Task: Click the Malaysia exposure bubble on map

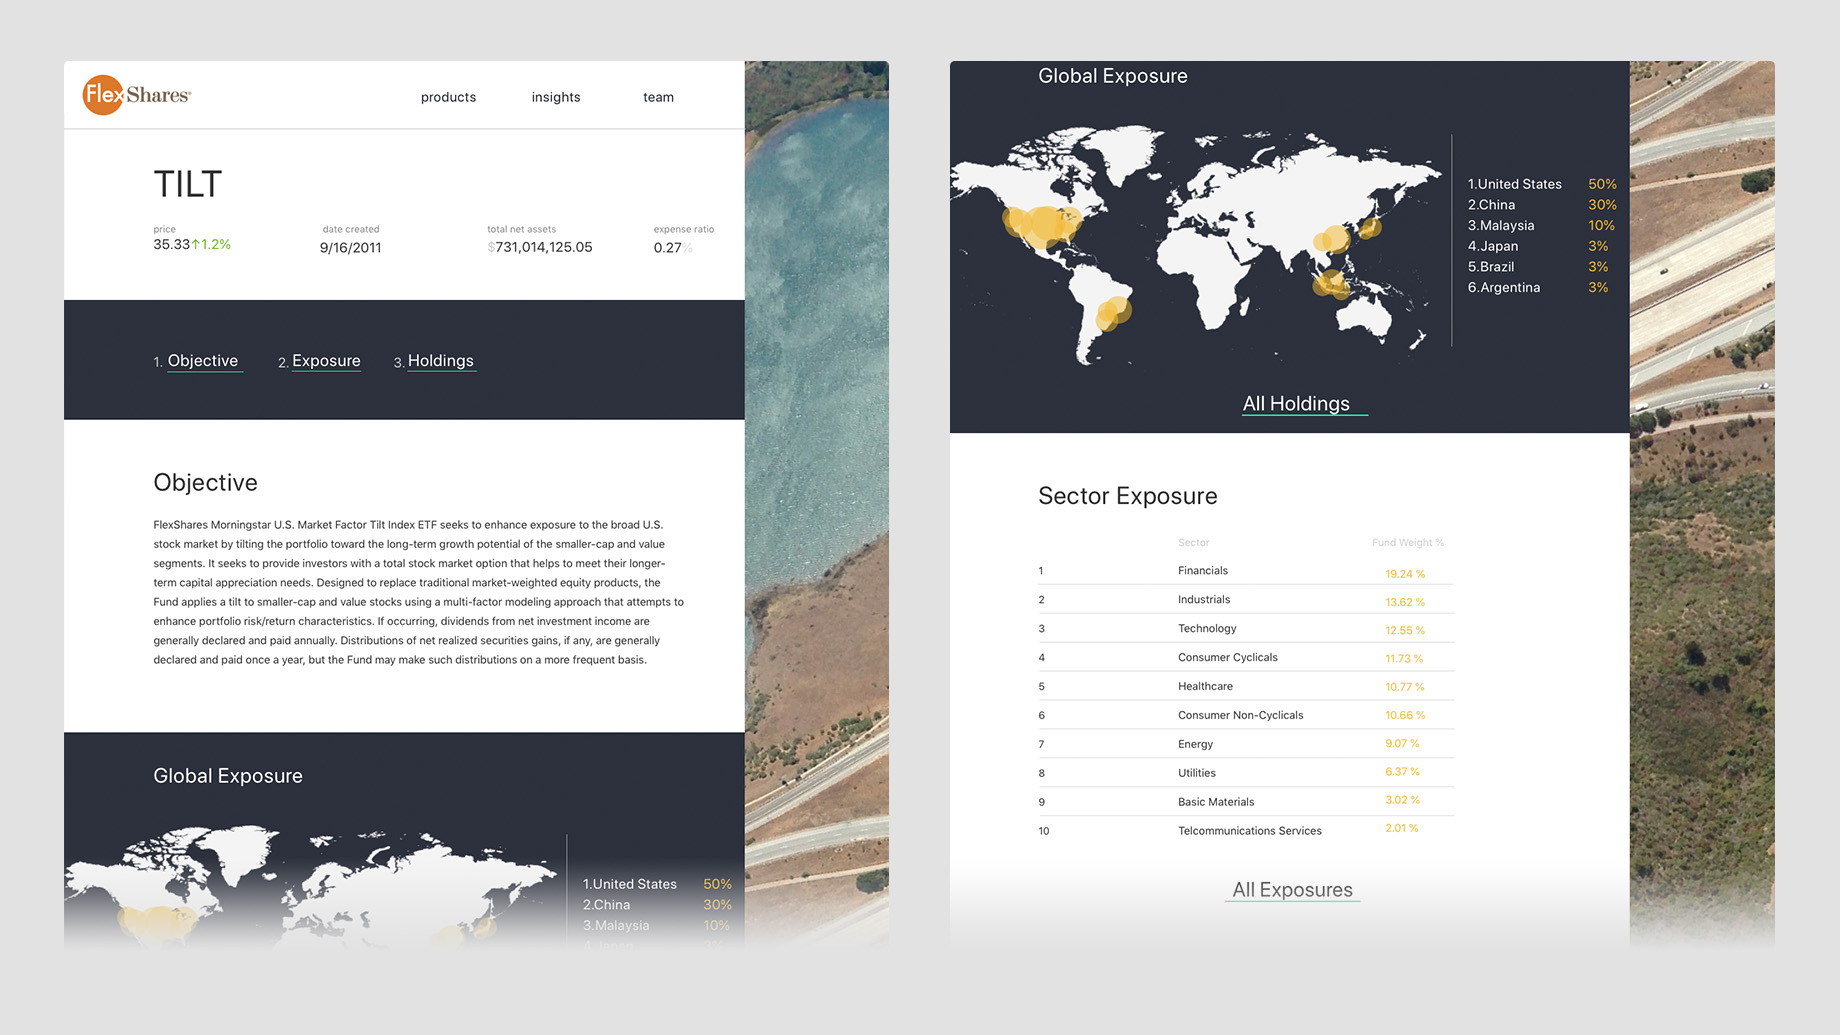Action: coord(1330,283)
